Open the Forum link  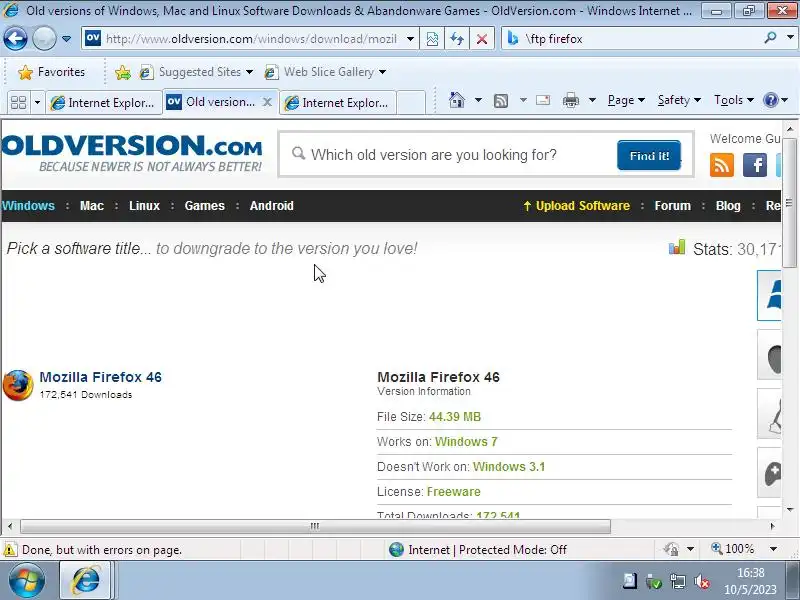click(672, 206)
